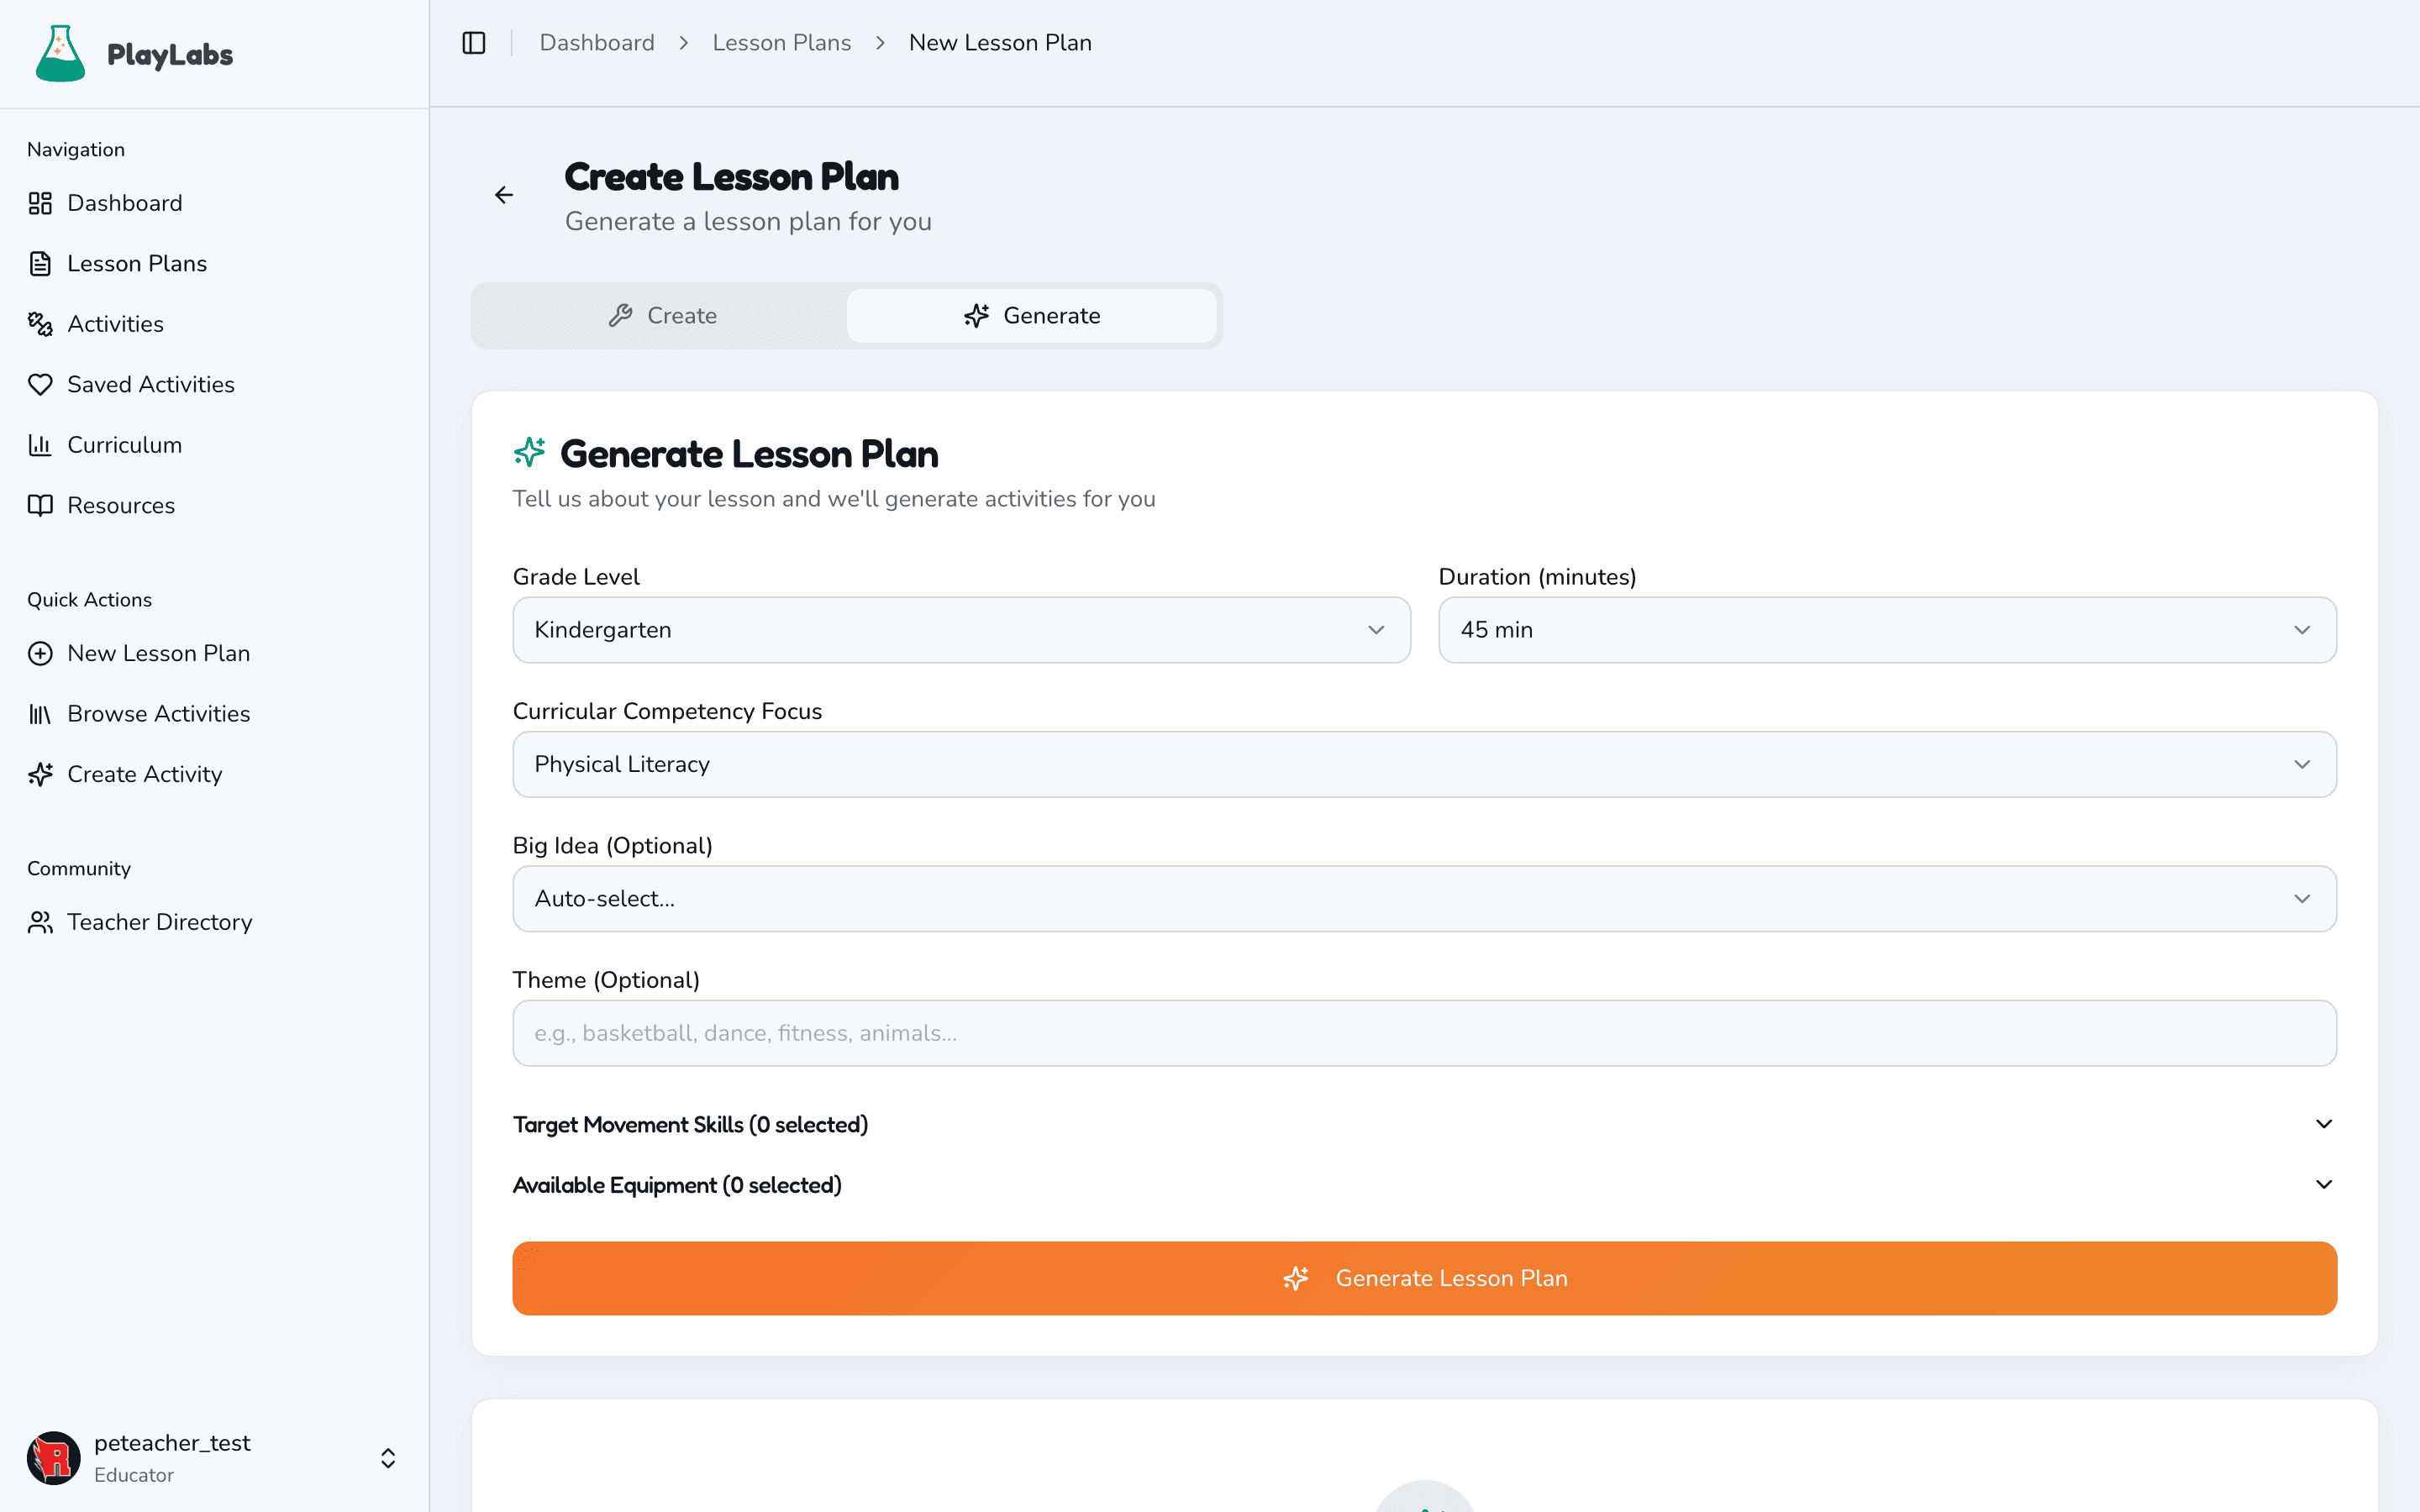
Task: Click the Theme optional input field
Action: click(1424, 1033)
